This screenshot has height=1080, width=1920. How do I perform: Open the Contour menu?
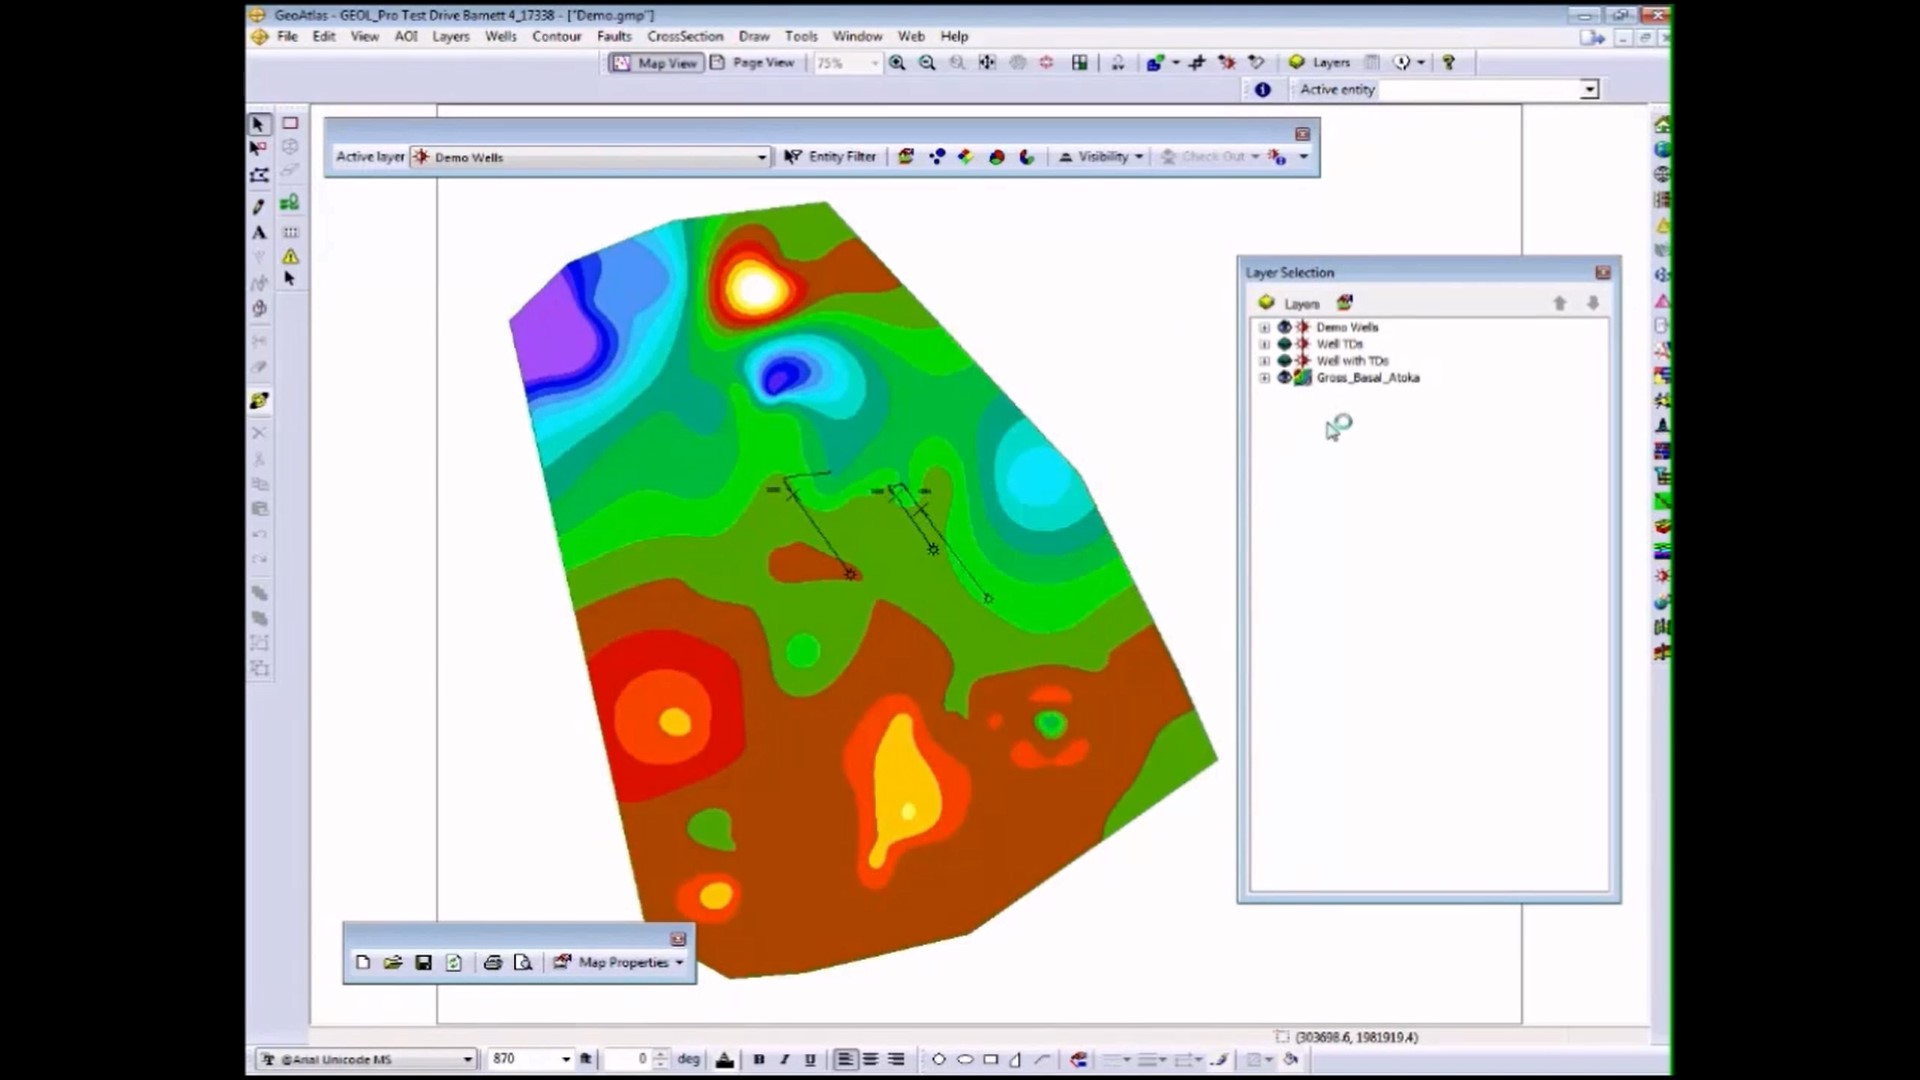(x=556, y=36)
